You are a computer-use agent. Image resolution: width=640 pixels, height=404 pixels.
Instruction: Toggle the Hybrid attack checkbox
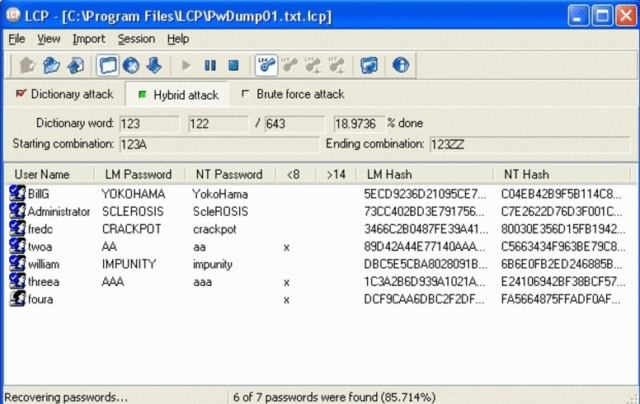point(142,95)
